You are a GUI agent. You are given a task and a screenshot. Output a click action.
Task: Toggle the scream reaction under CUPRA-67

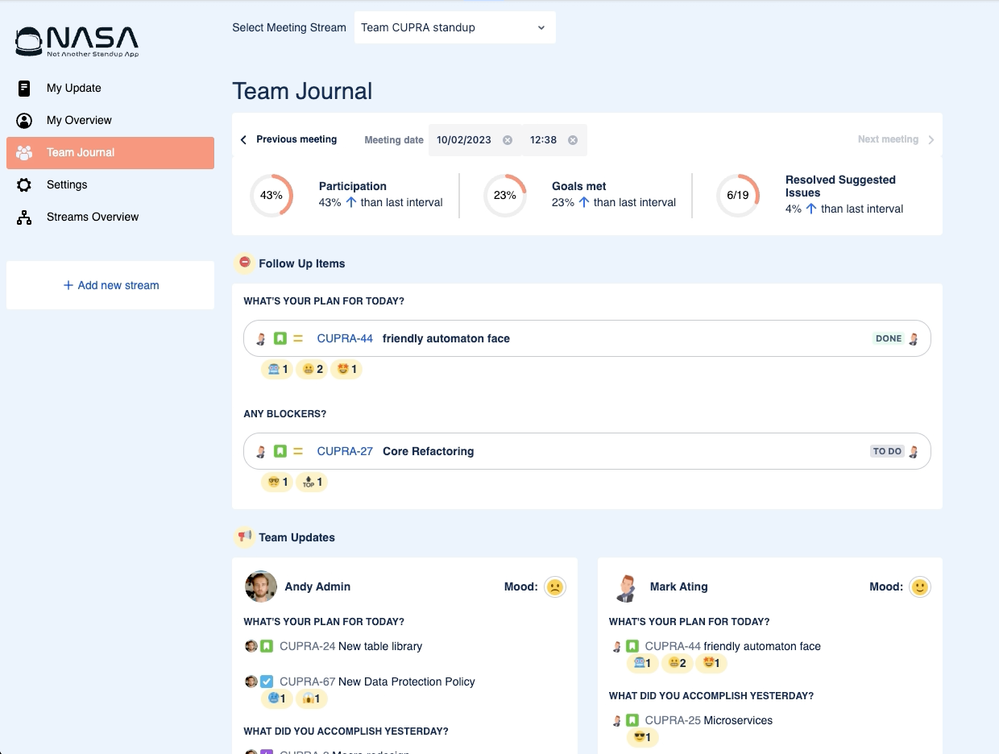click(312, 699)
